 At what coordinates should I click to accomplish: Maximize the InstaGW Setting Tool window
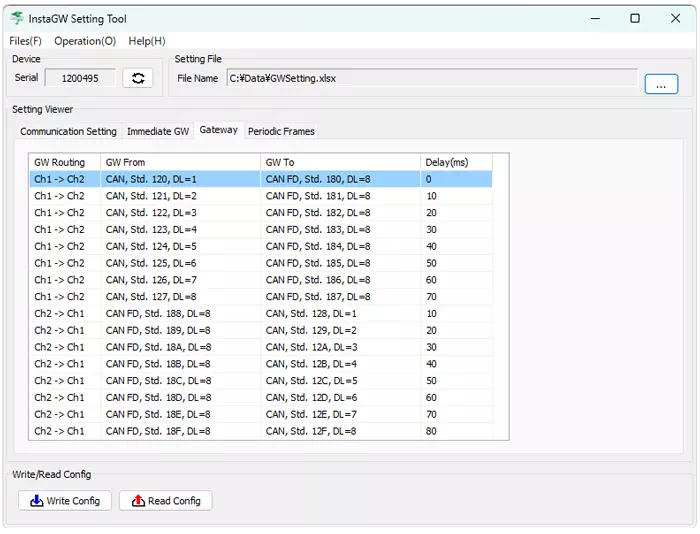click(x=635, y=18)
